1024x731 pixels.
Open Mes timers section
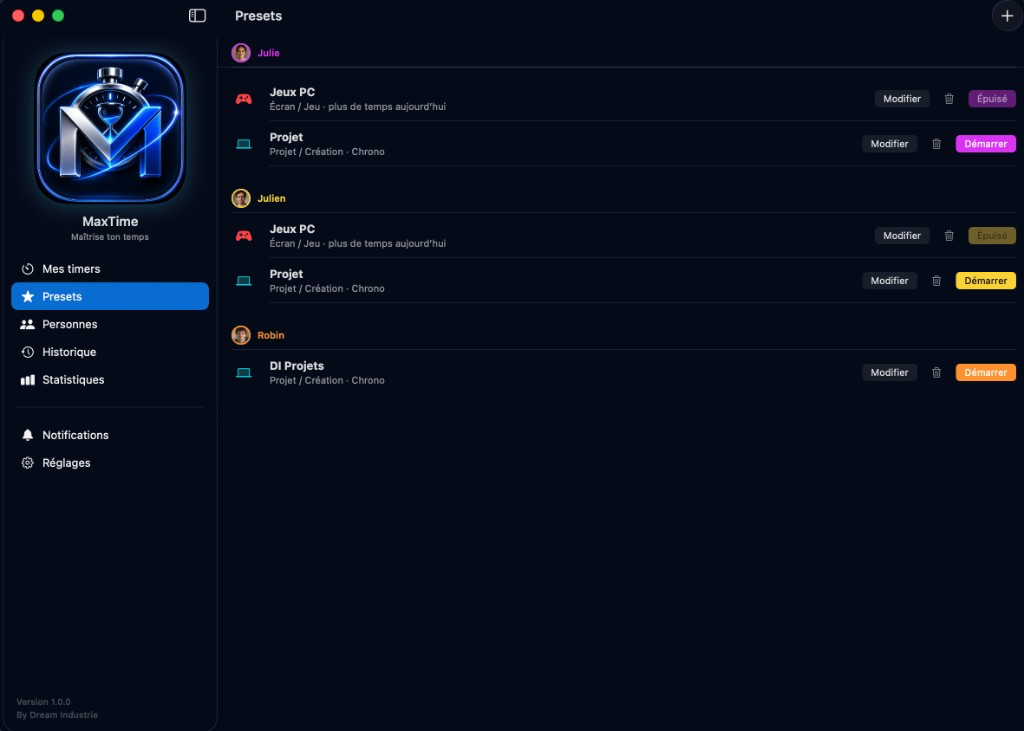[110, 268]
